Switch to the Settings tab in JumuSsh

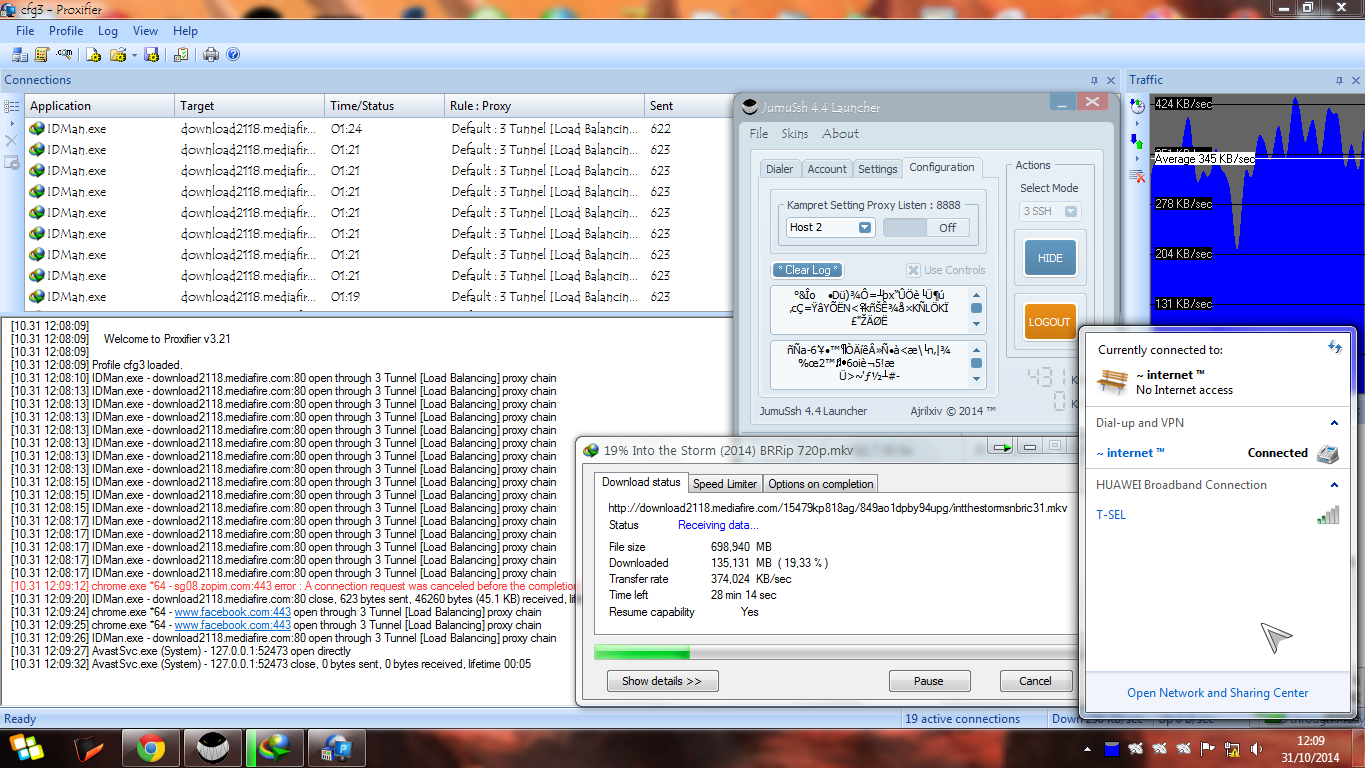click(x=878, y=169)
